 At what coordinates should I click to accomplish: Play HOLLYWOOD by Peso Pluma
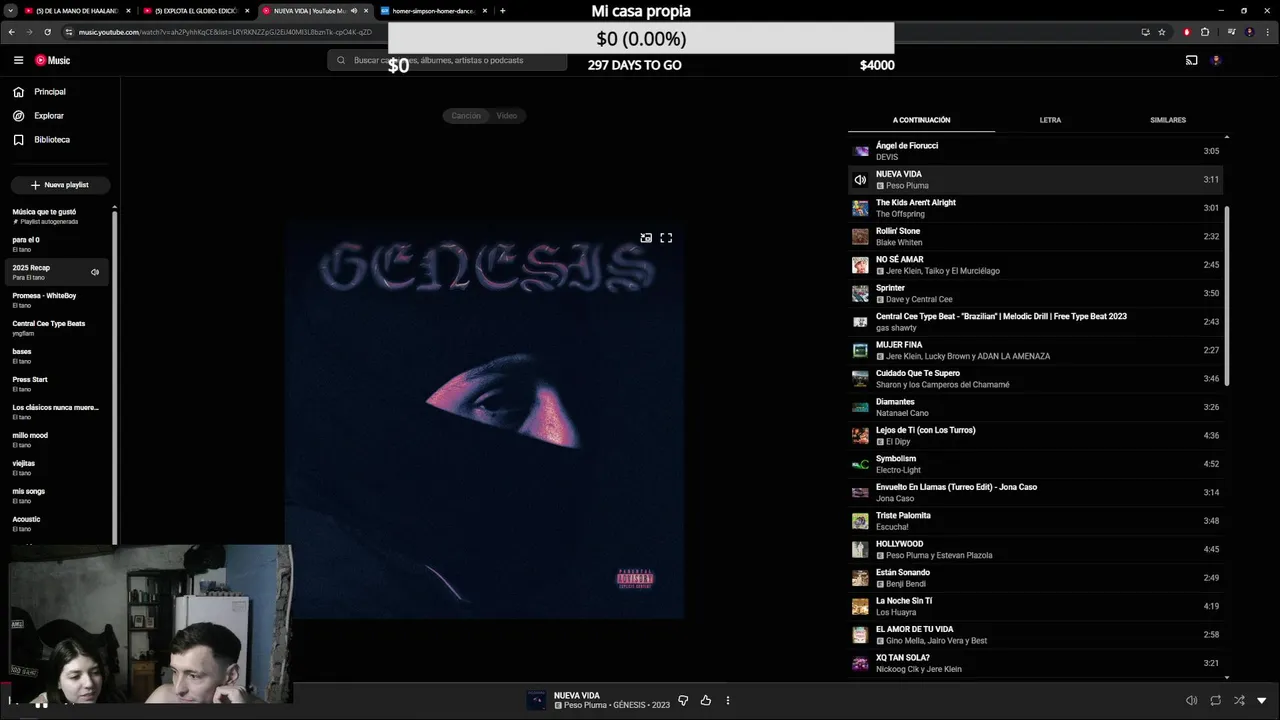coord(1035,550)
